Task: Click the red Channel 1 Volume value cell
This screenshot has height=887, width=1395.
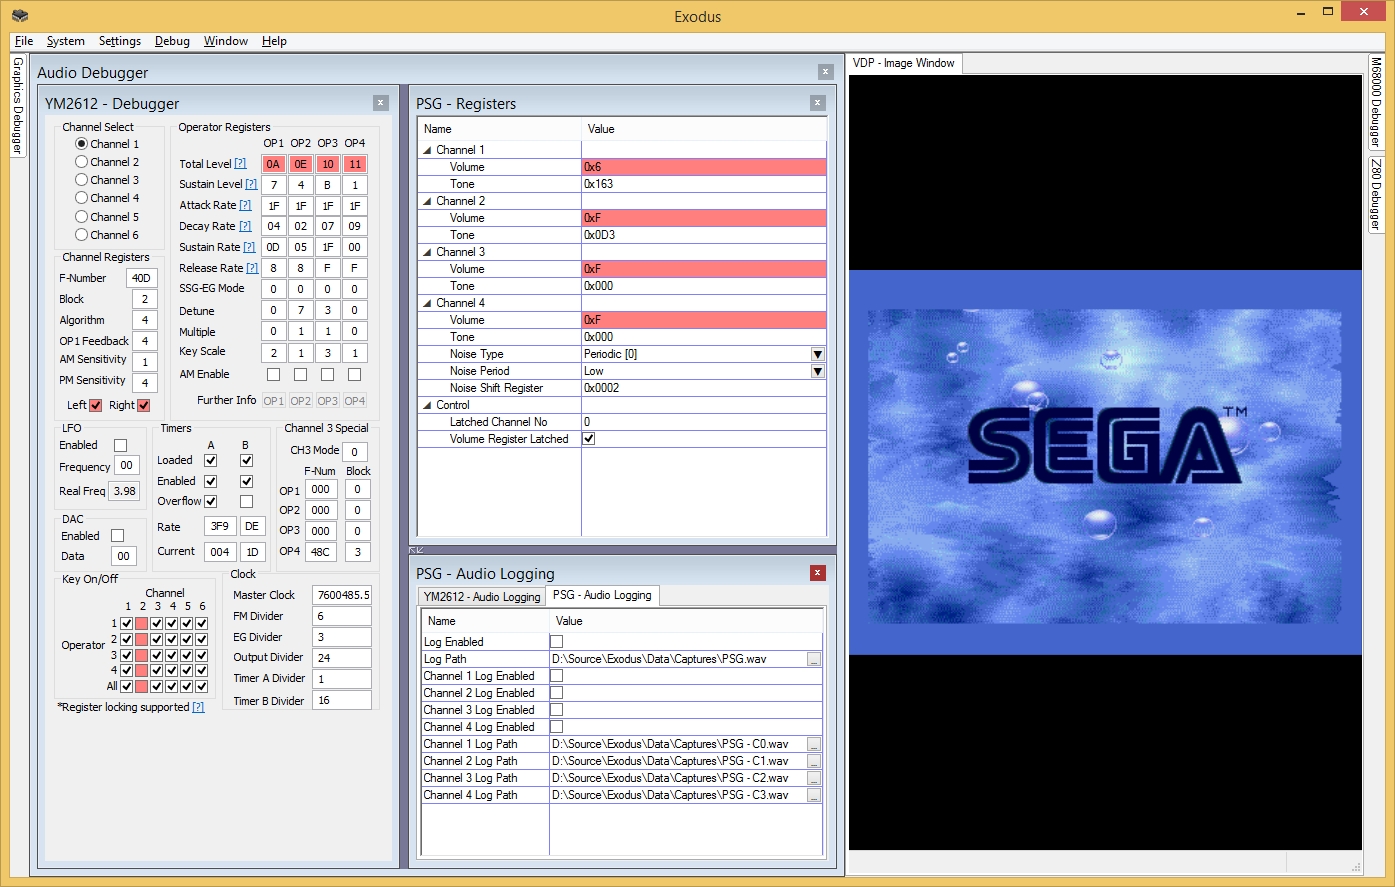Action: point(703,167)
